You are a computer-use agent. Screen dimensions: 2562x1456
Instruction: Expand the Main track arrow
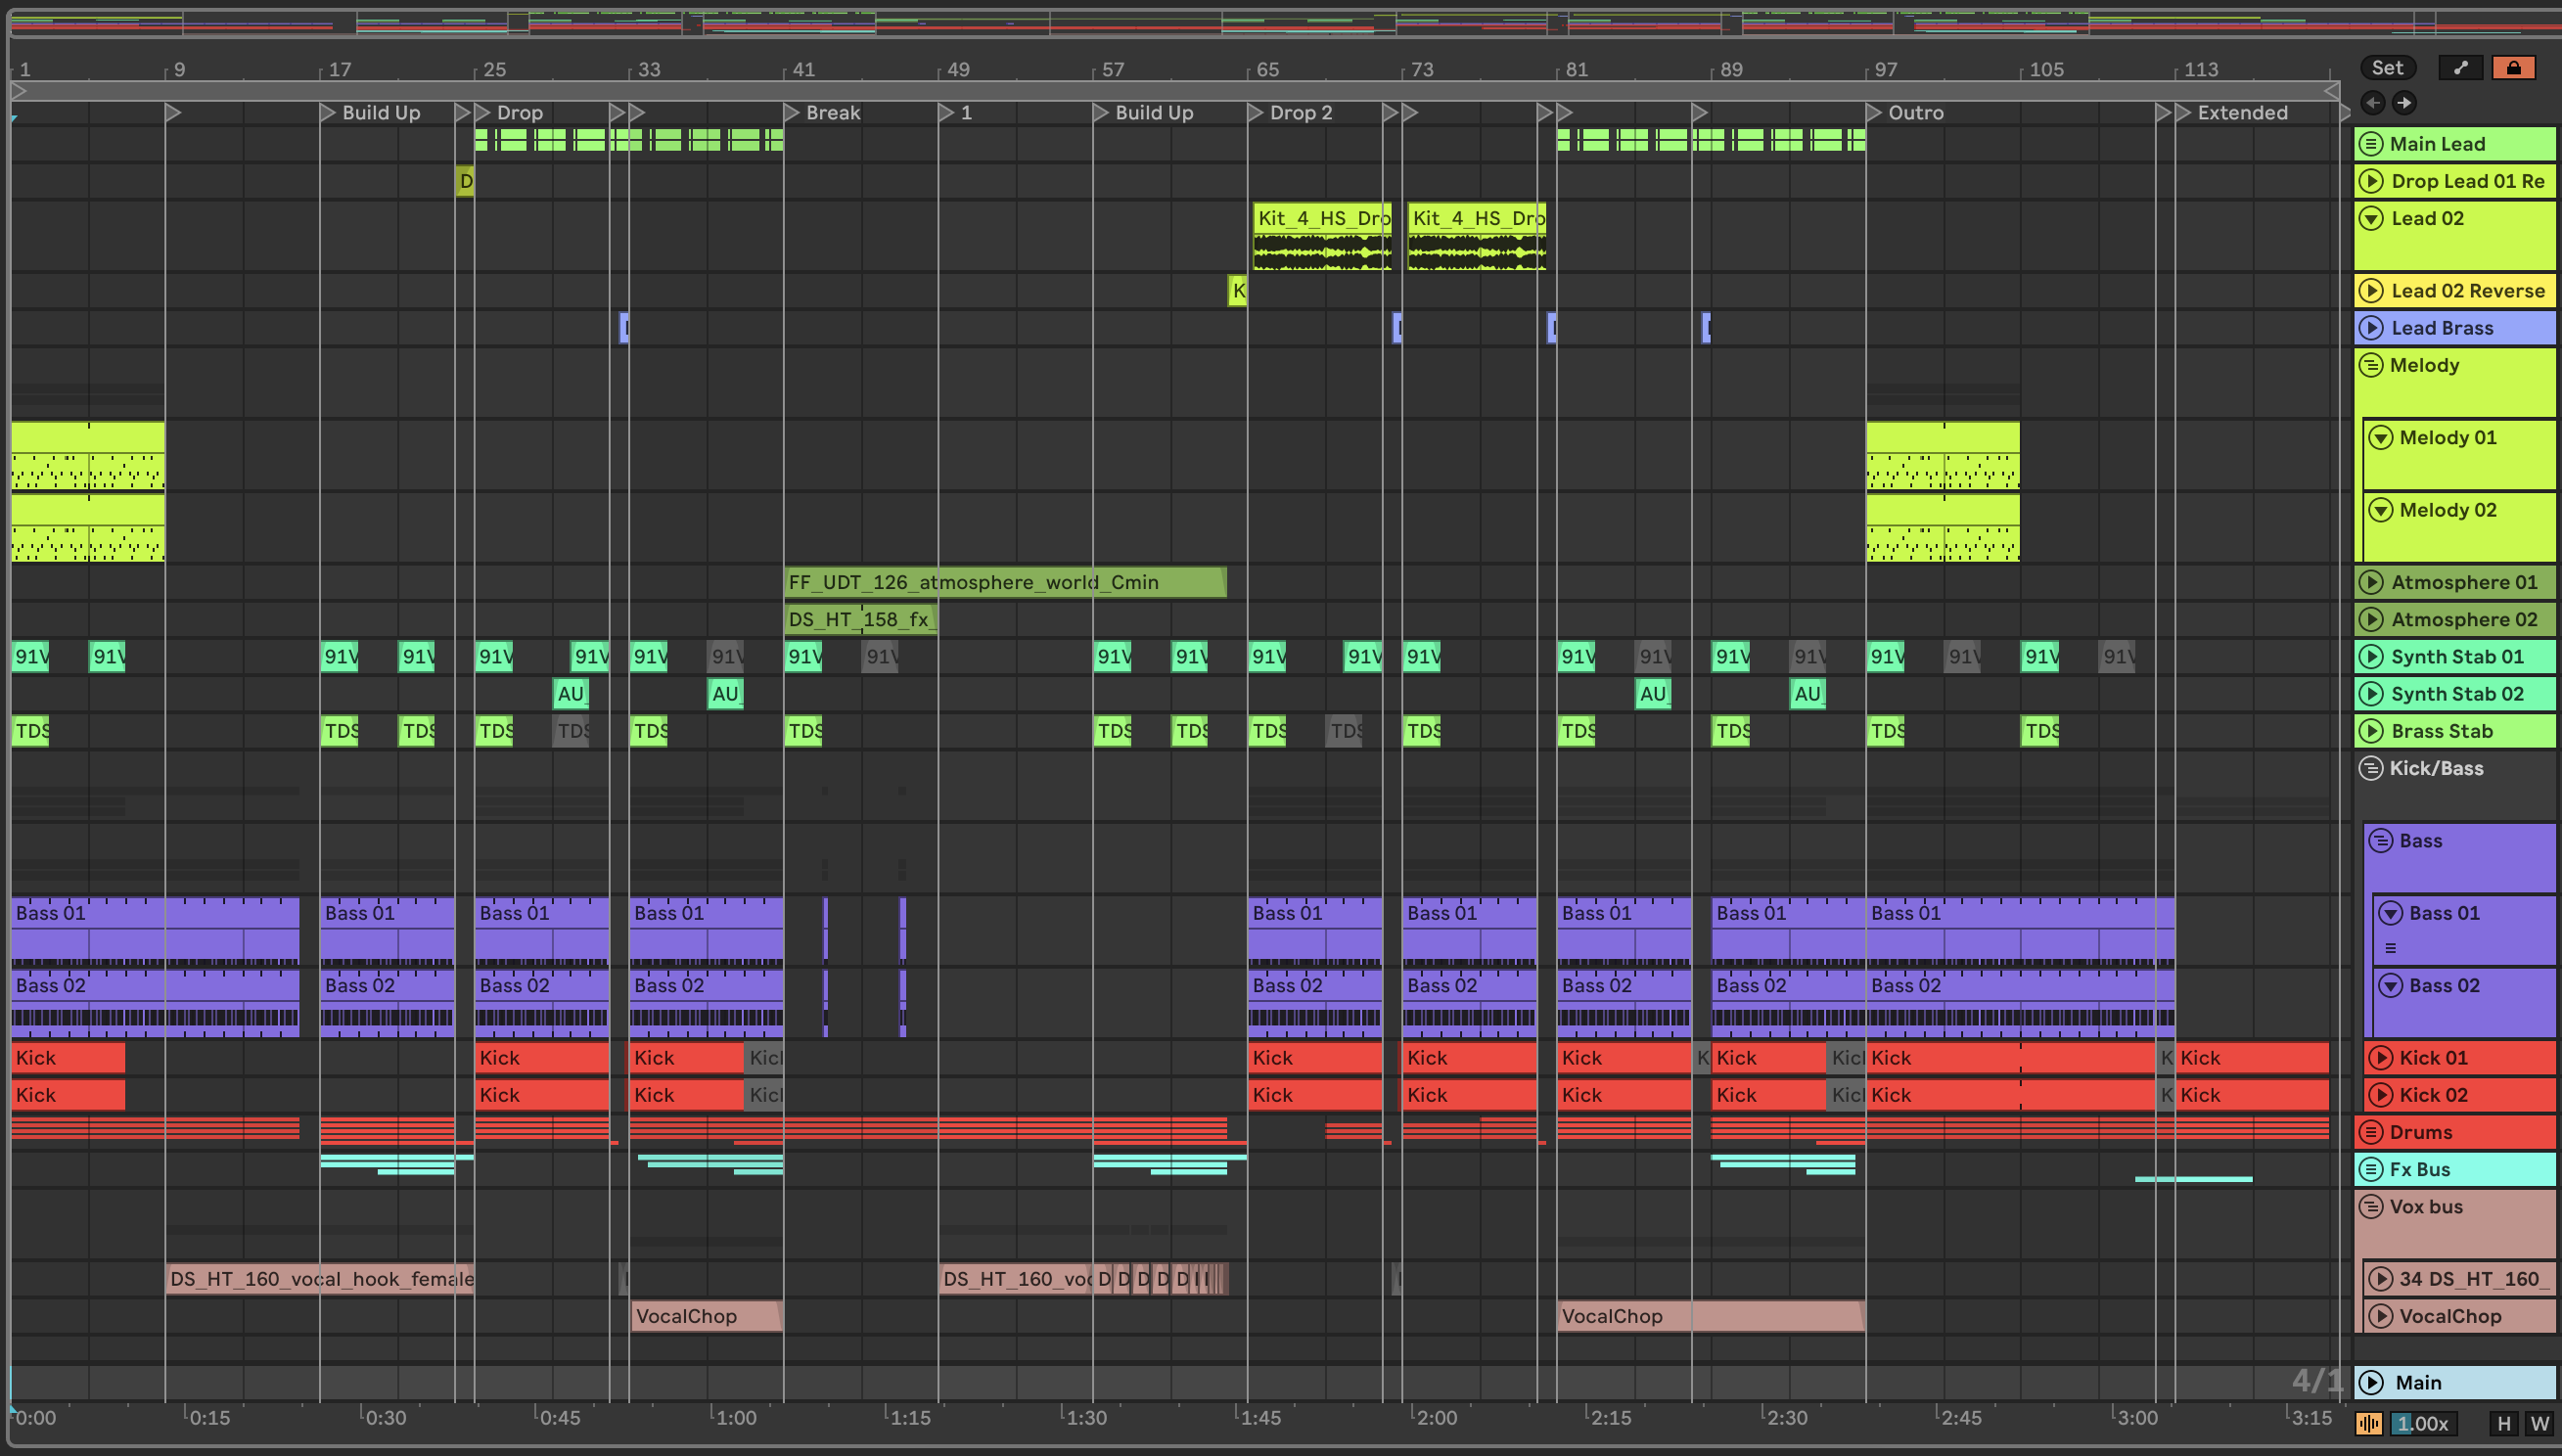point(2371,1382)
